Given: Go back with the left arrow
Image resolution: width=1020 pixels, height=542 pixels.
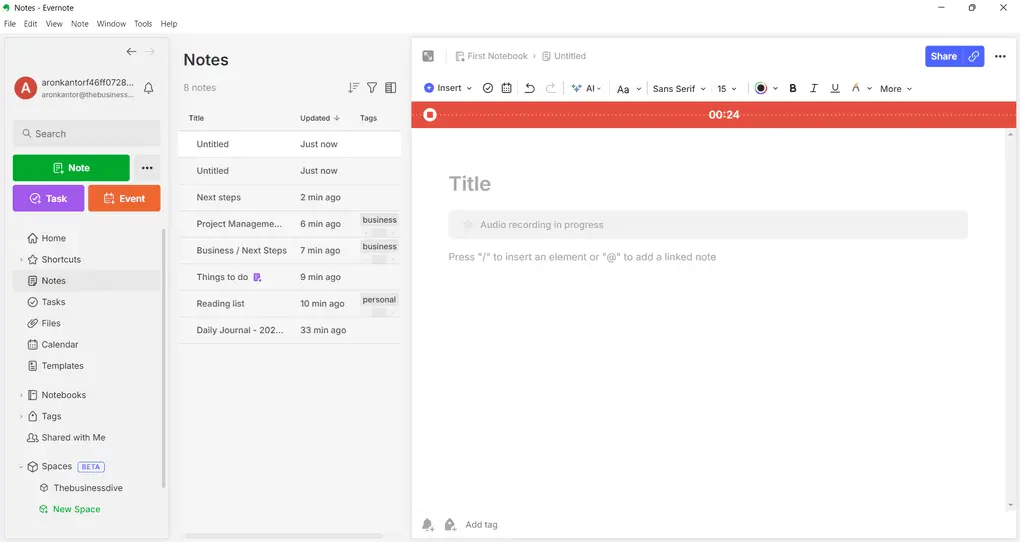Looking at the screenshot, I should pyautogui.click(x=131, y=51).
